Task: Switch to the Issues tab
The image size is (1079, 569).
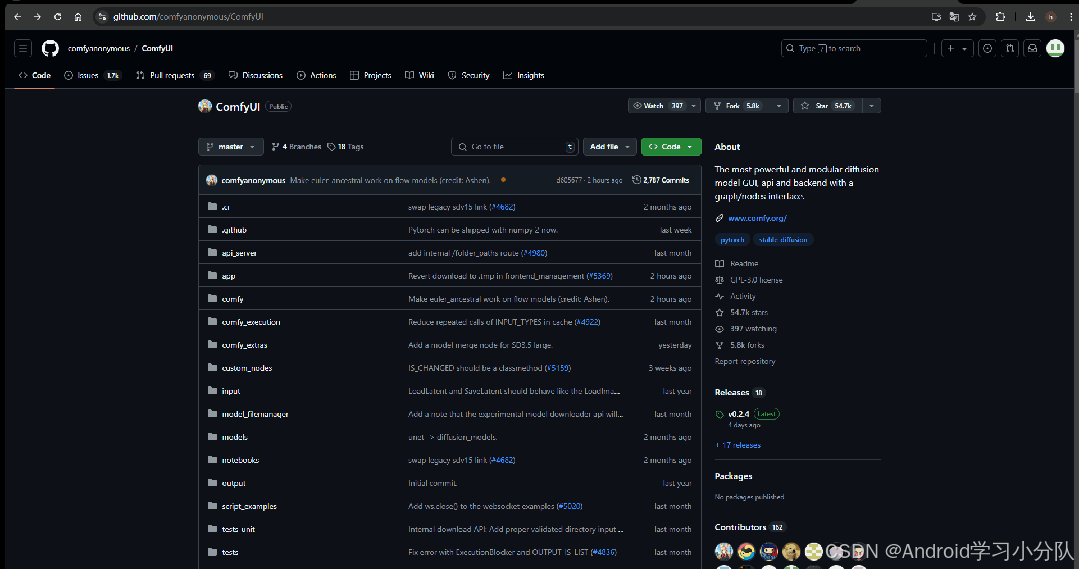Action: 92,76
